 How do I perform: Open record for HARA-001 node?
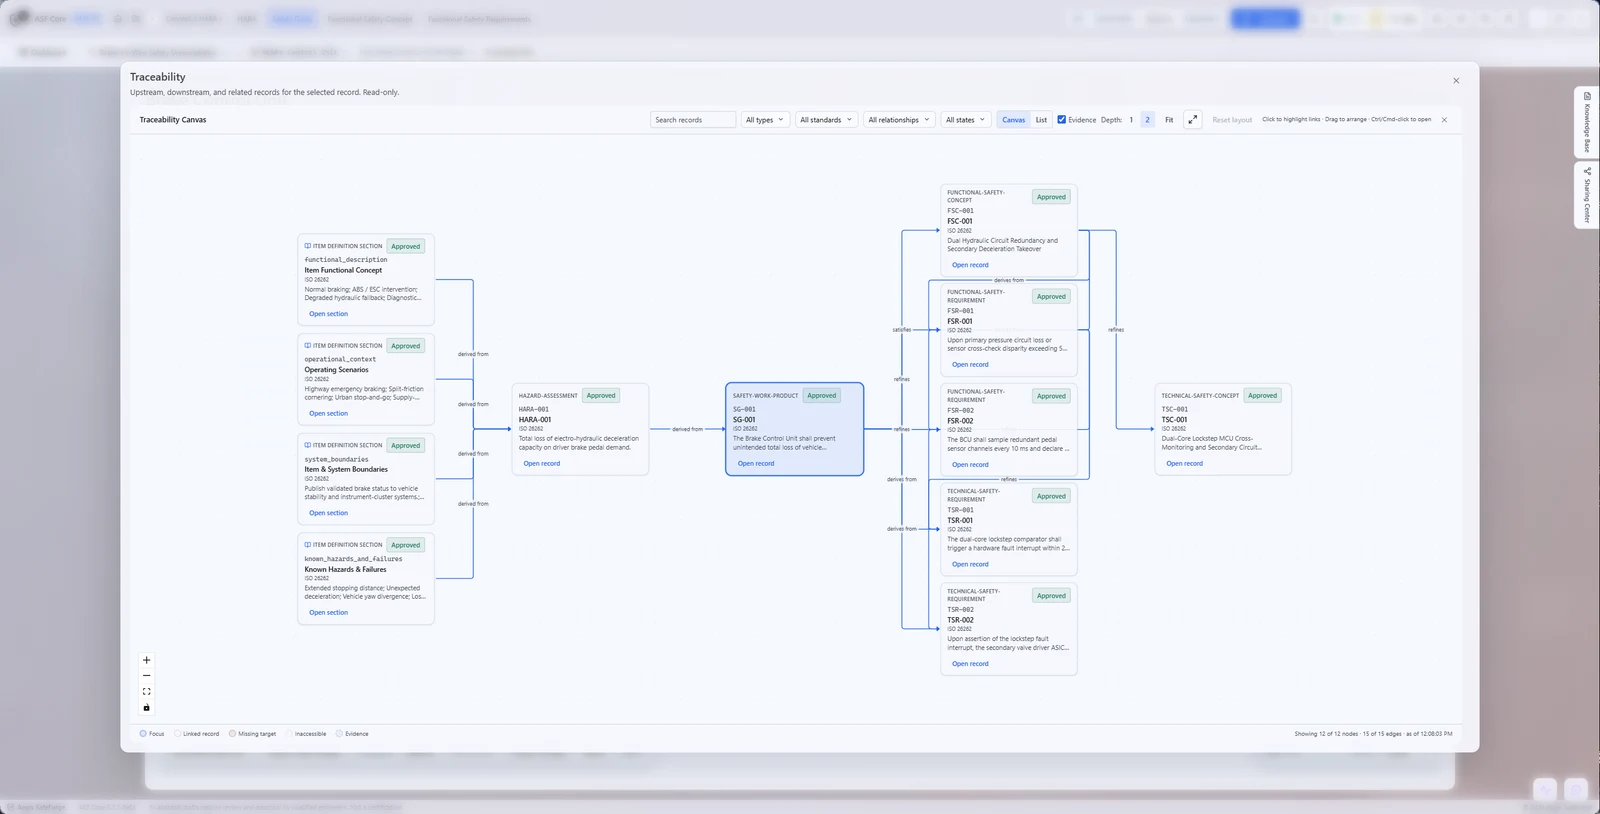[542, 463]
